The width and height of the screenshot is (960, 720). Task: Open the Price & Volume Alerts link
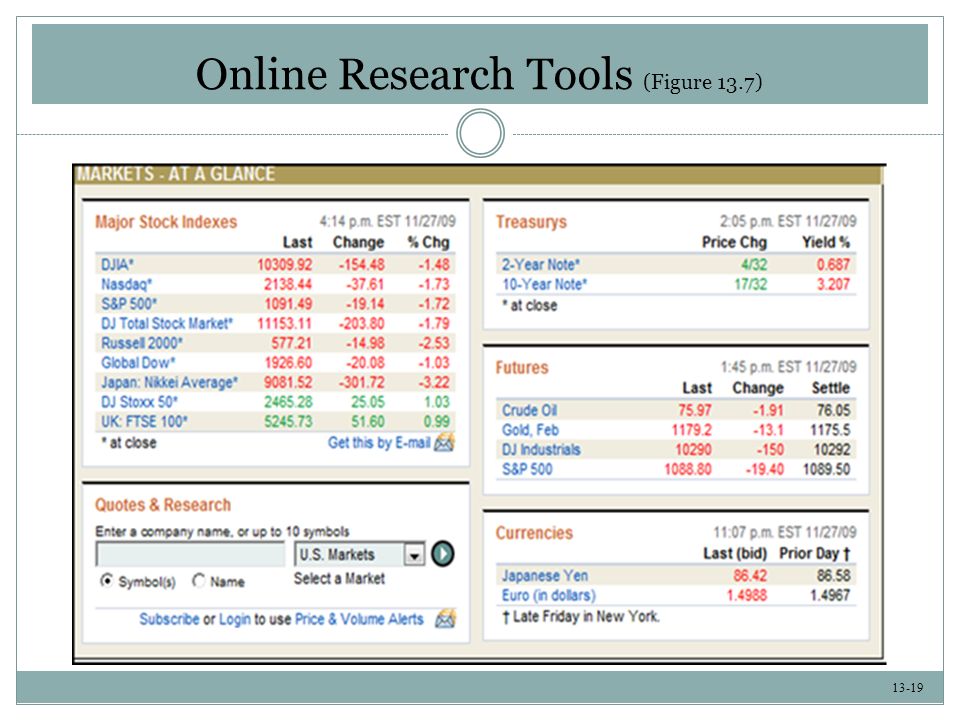359,619
